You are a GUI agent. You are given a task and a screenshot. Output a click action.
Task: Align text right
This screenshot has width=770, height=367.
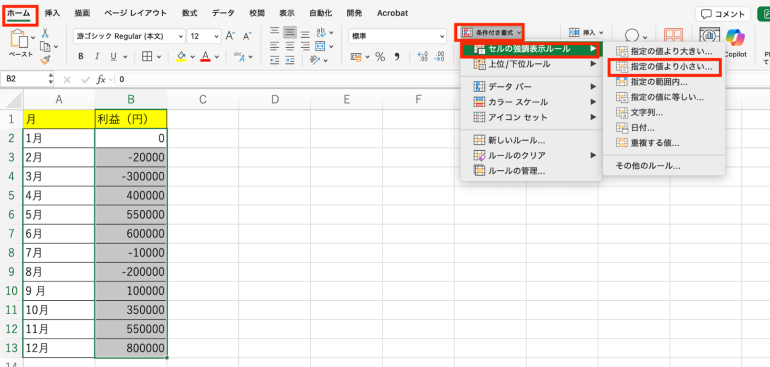[305, 46]
